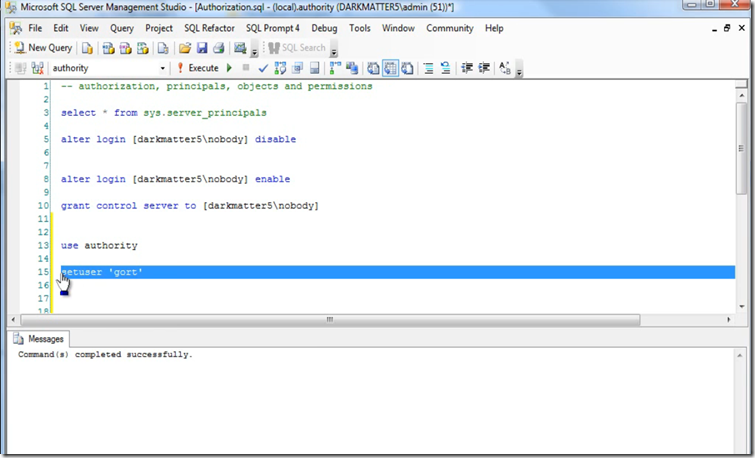Click Database Engine Query icon

[87, 48]
